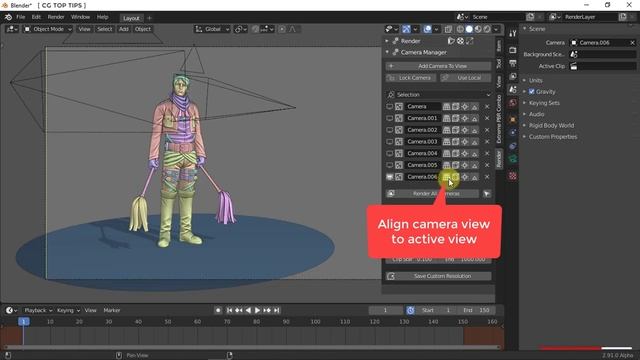Select material preview shading

(478, 29)
